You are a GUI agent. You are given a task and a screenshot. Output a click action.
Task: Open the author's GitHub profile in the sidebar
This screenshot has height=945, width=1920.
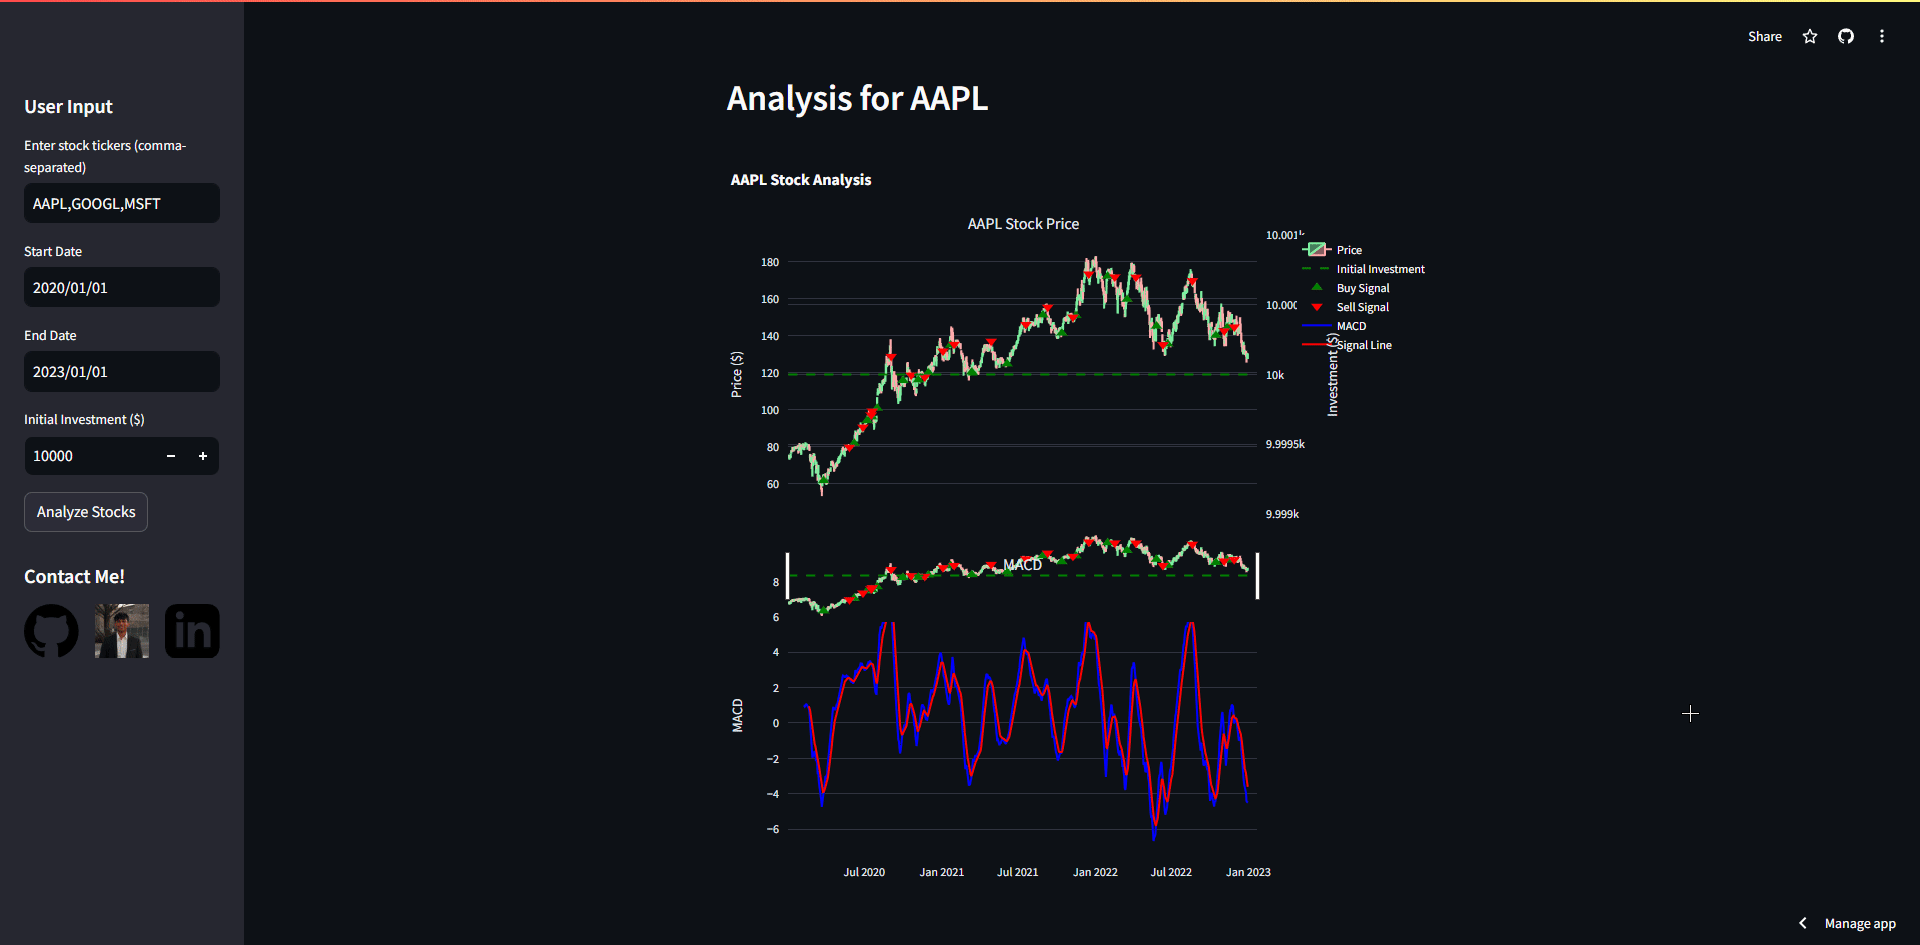tap(51, 631)
